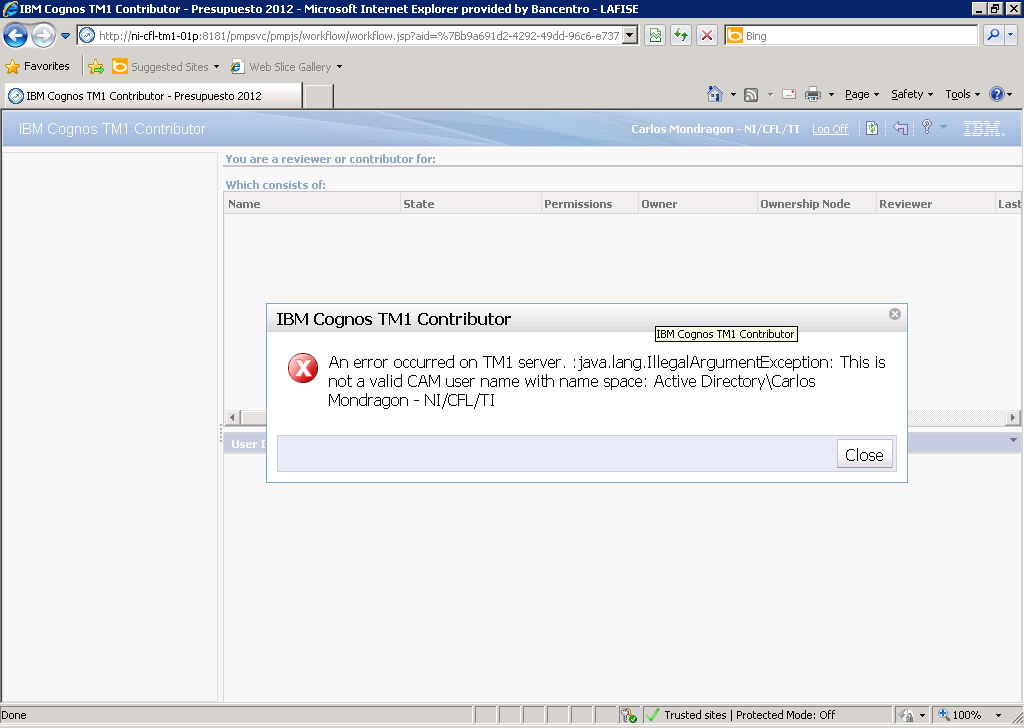Click the Carlos Mondragon user name text
Viewport: 1024px width, 728px height.
(715, 129)
